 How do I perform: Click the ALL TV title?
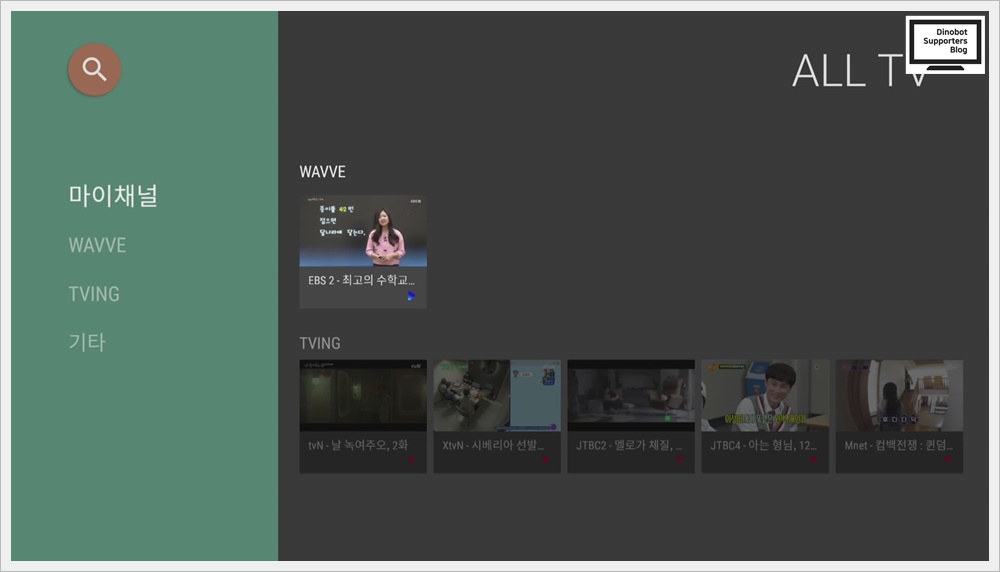coord(858,71)
